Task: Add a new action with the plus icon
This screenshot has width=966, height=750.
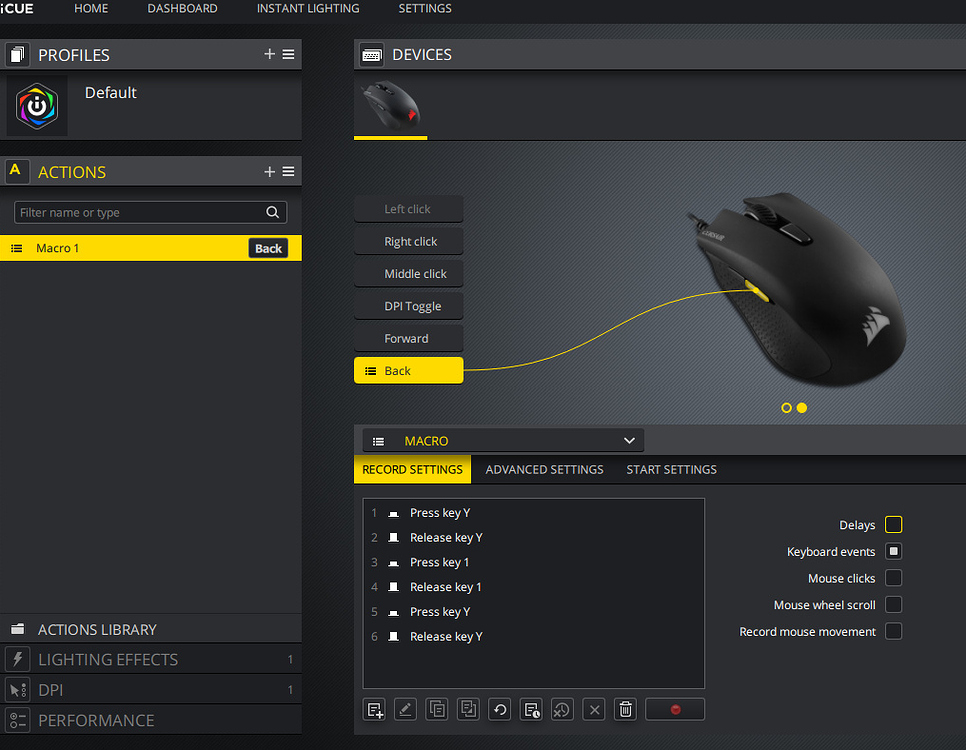Action: pyautogui.click(x=269, y=172)
